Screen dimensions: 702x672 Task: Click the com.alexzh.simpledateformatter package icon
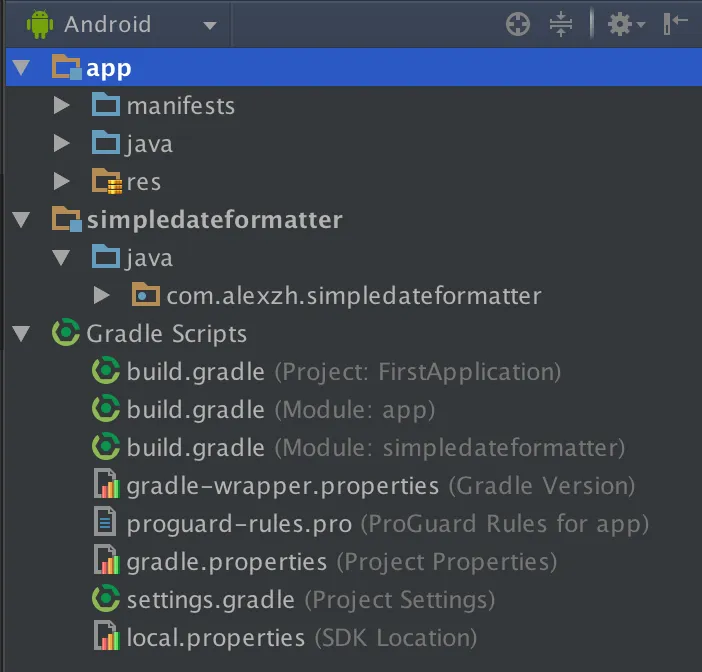click(146, 294)
